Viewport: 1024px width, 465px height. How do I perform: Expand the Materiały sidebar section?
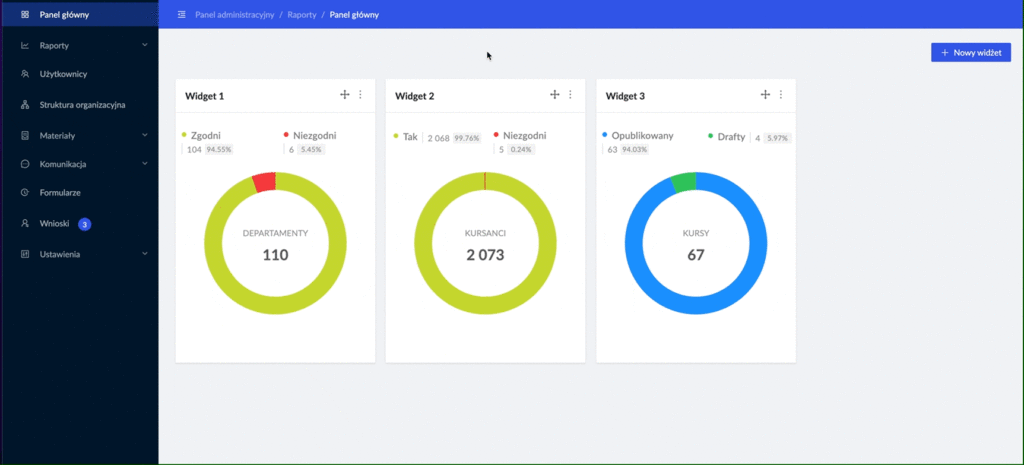144,135
